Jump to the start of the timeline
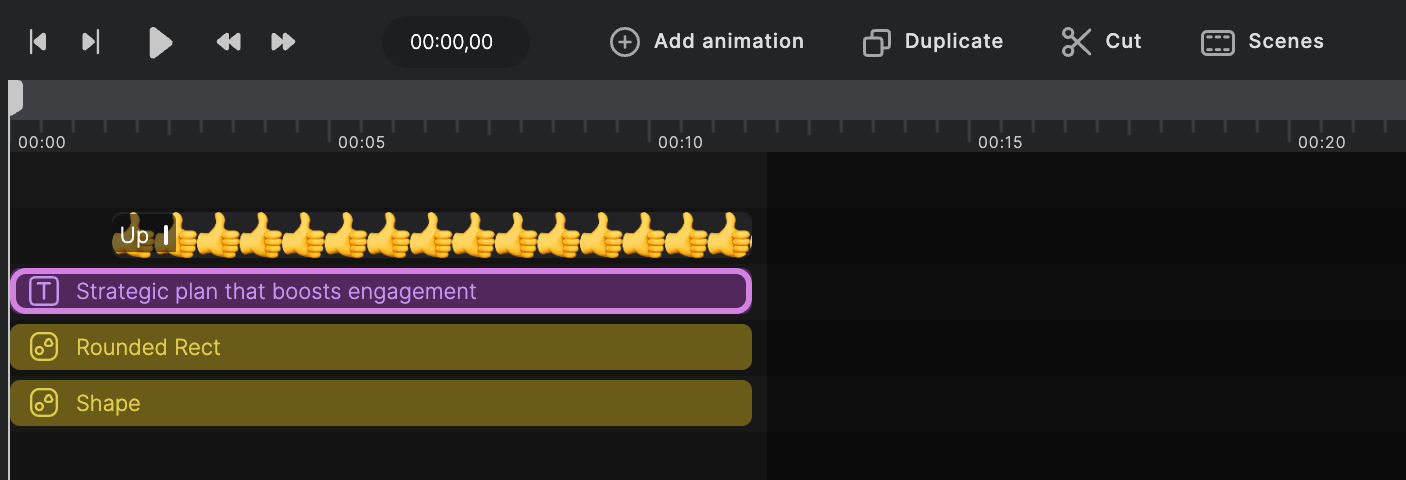Viewport: 1406px width, 480px height. coord(38,41)
